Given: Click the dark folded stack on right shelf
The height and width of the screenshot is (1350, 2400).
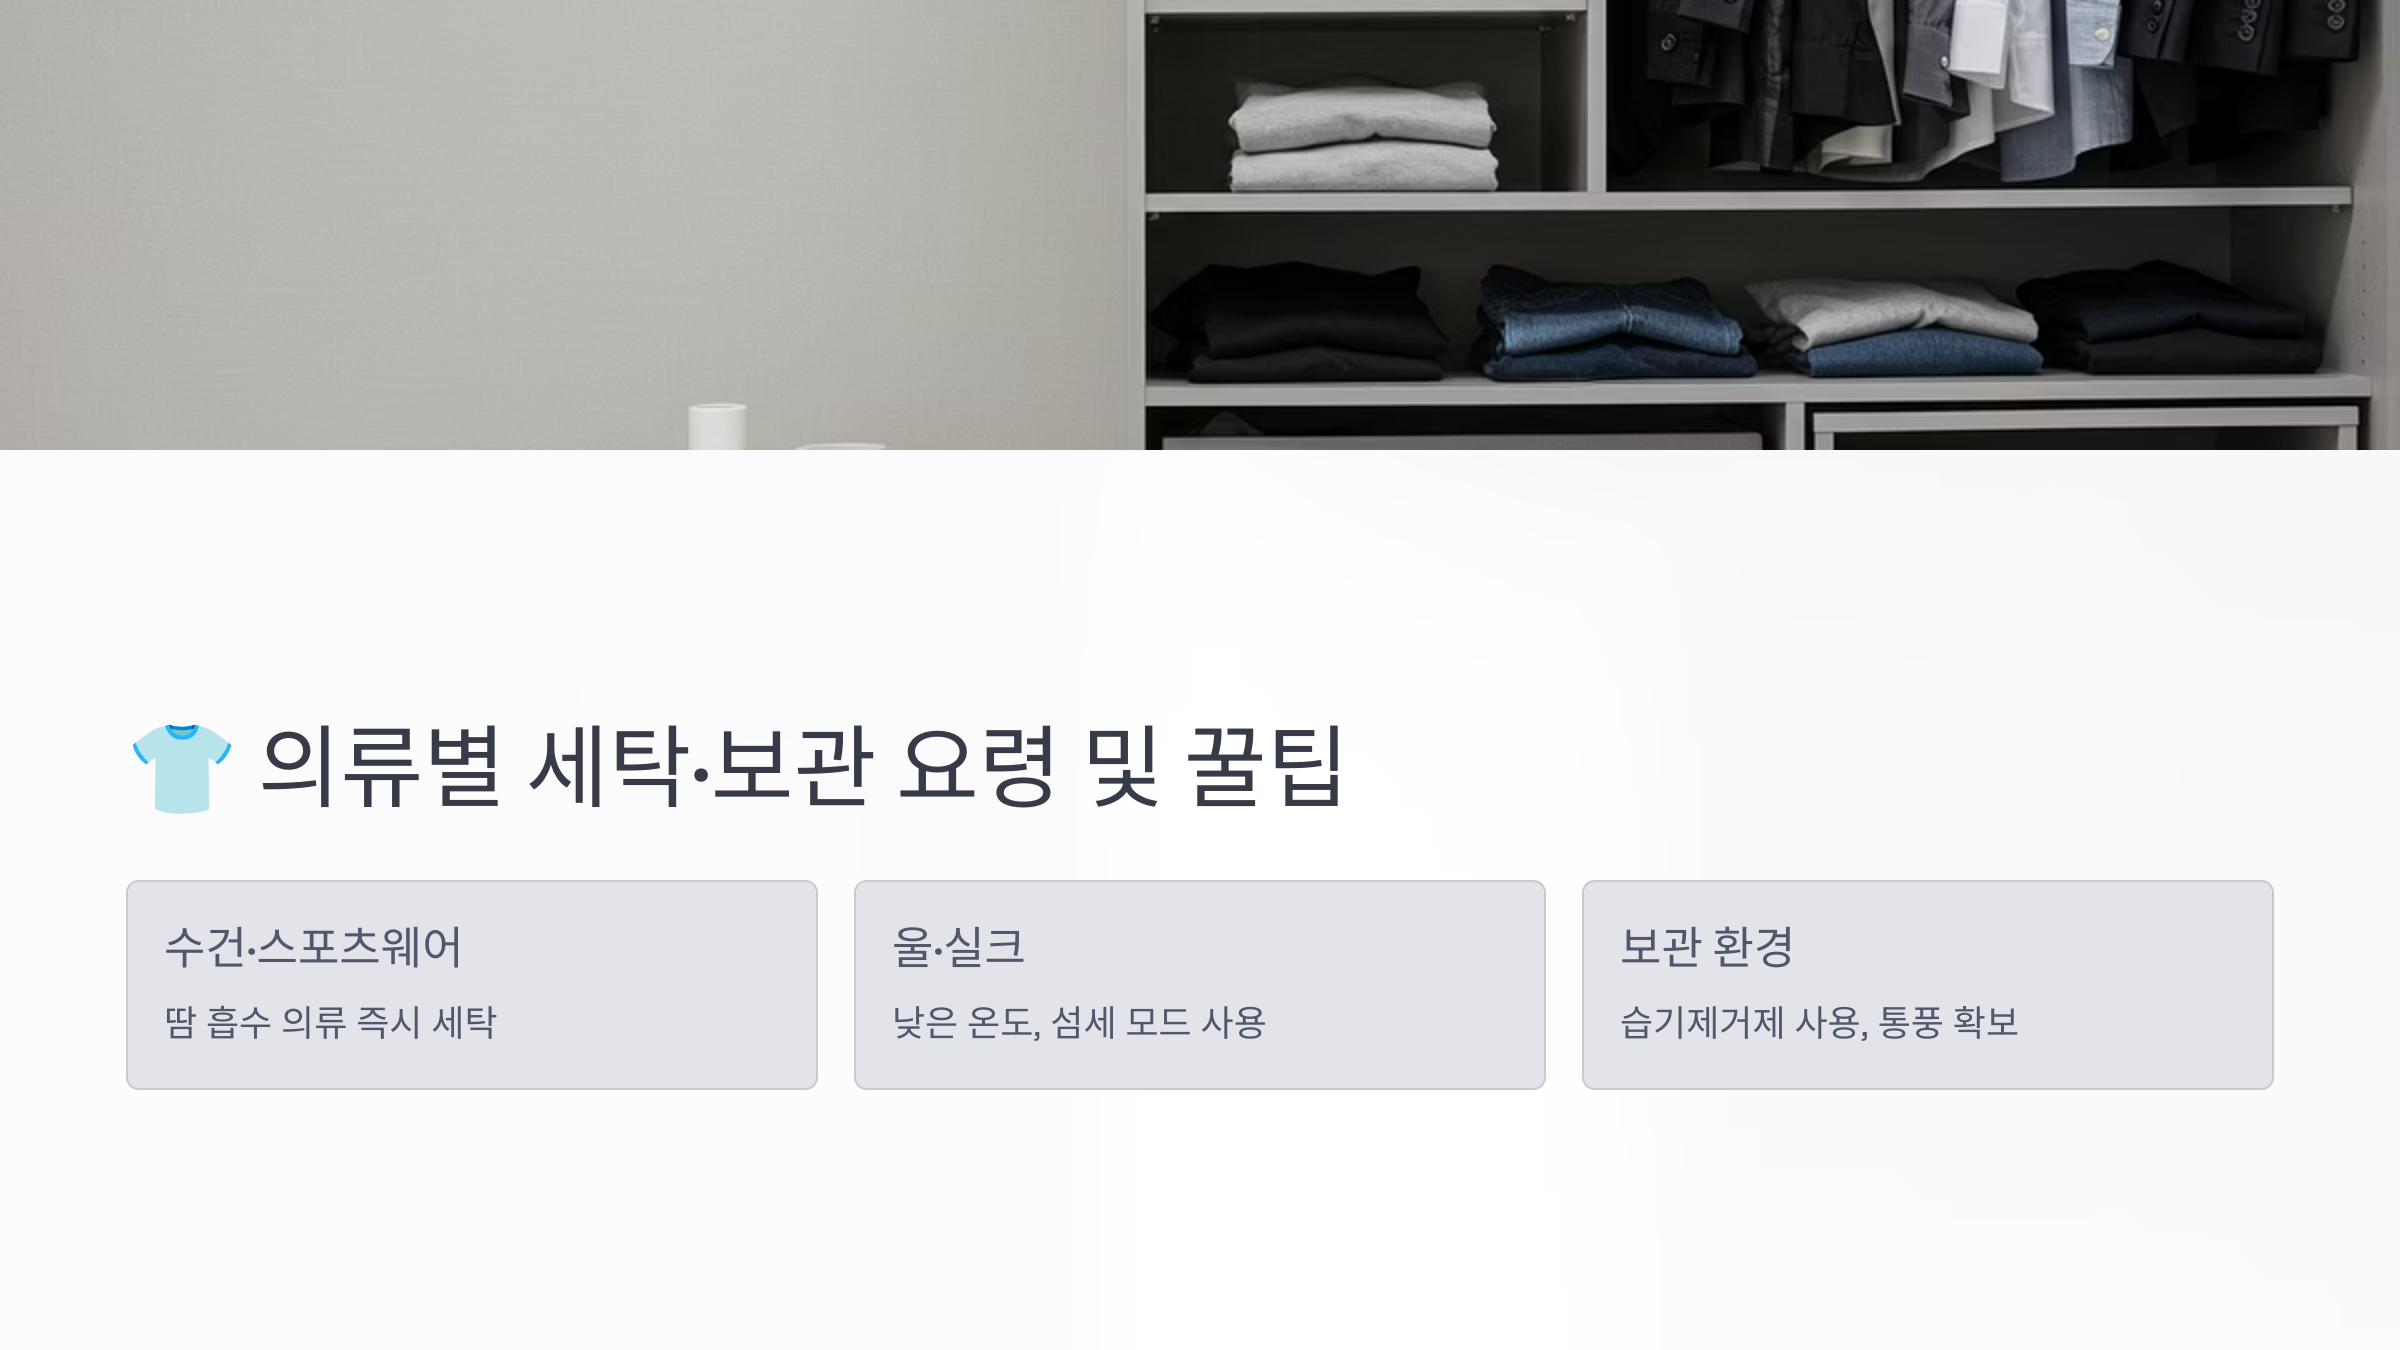Looking at the screenshot, I should tap(2170, 318).
